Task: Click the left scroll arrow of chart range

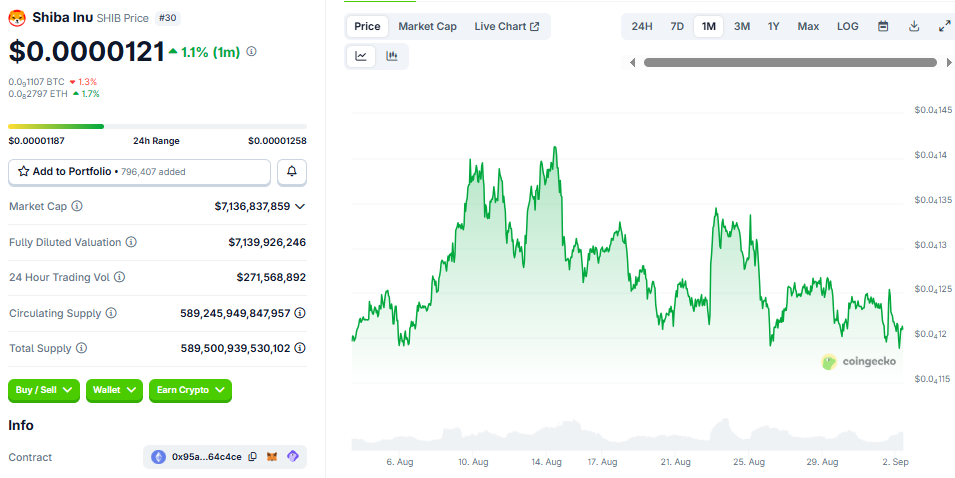Action: tap(632, 62)
